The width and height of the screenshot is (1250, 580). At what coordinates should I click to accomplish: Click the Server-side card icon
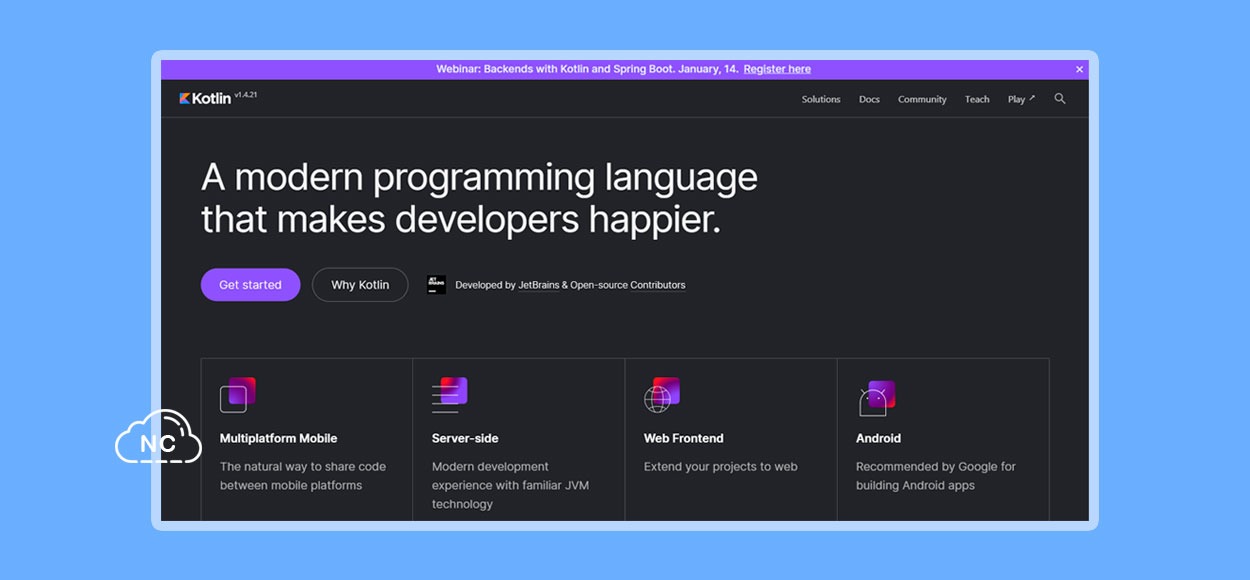click(x=450, y=394)
